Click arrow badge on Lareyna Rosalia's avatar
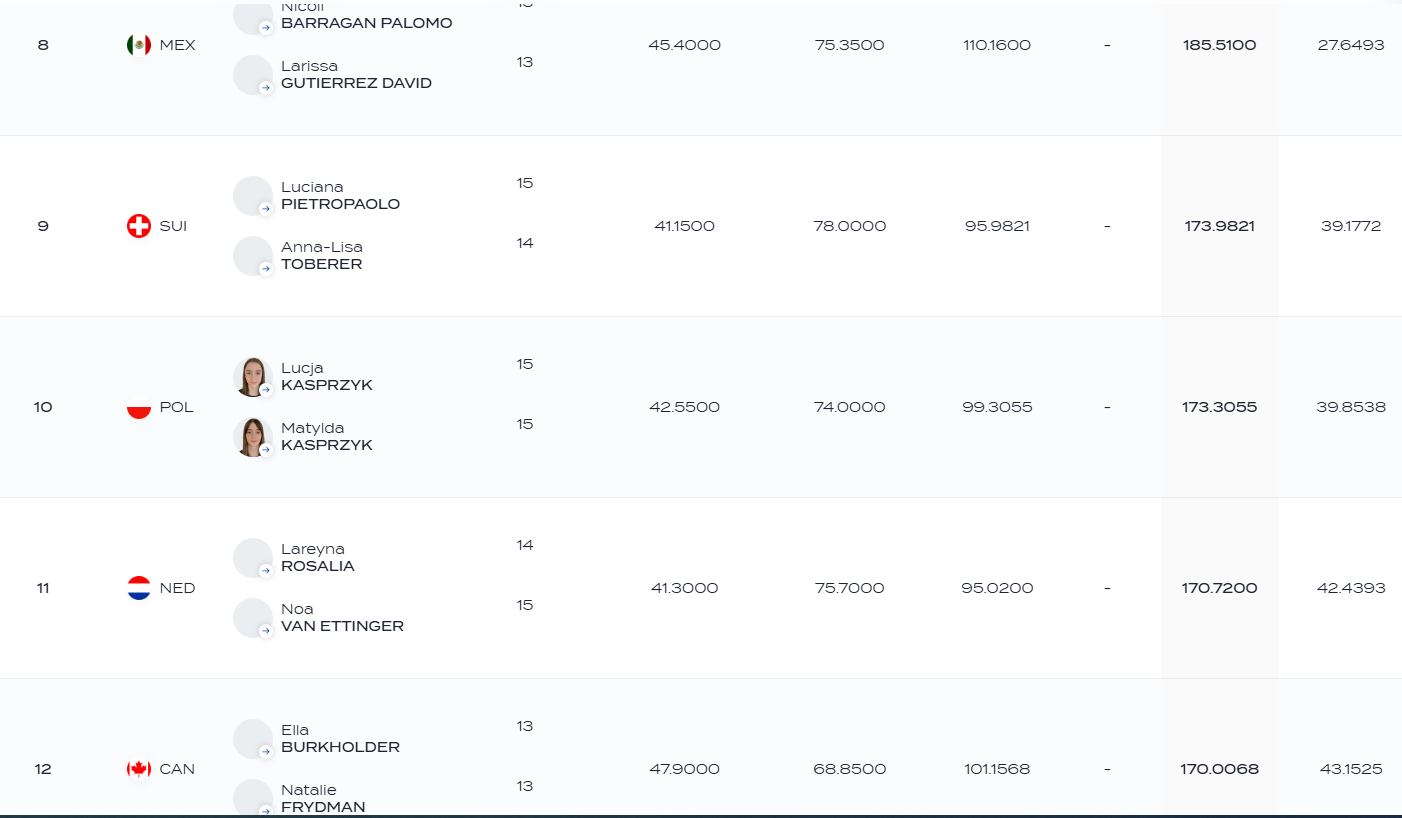The width and height of the screenshot is (1402, 818). click(x=266, y=571)
